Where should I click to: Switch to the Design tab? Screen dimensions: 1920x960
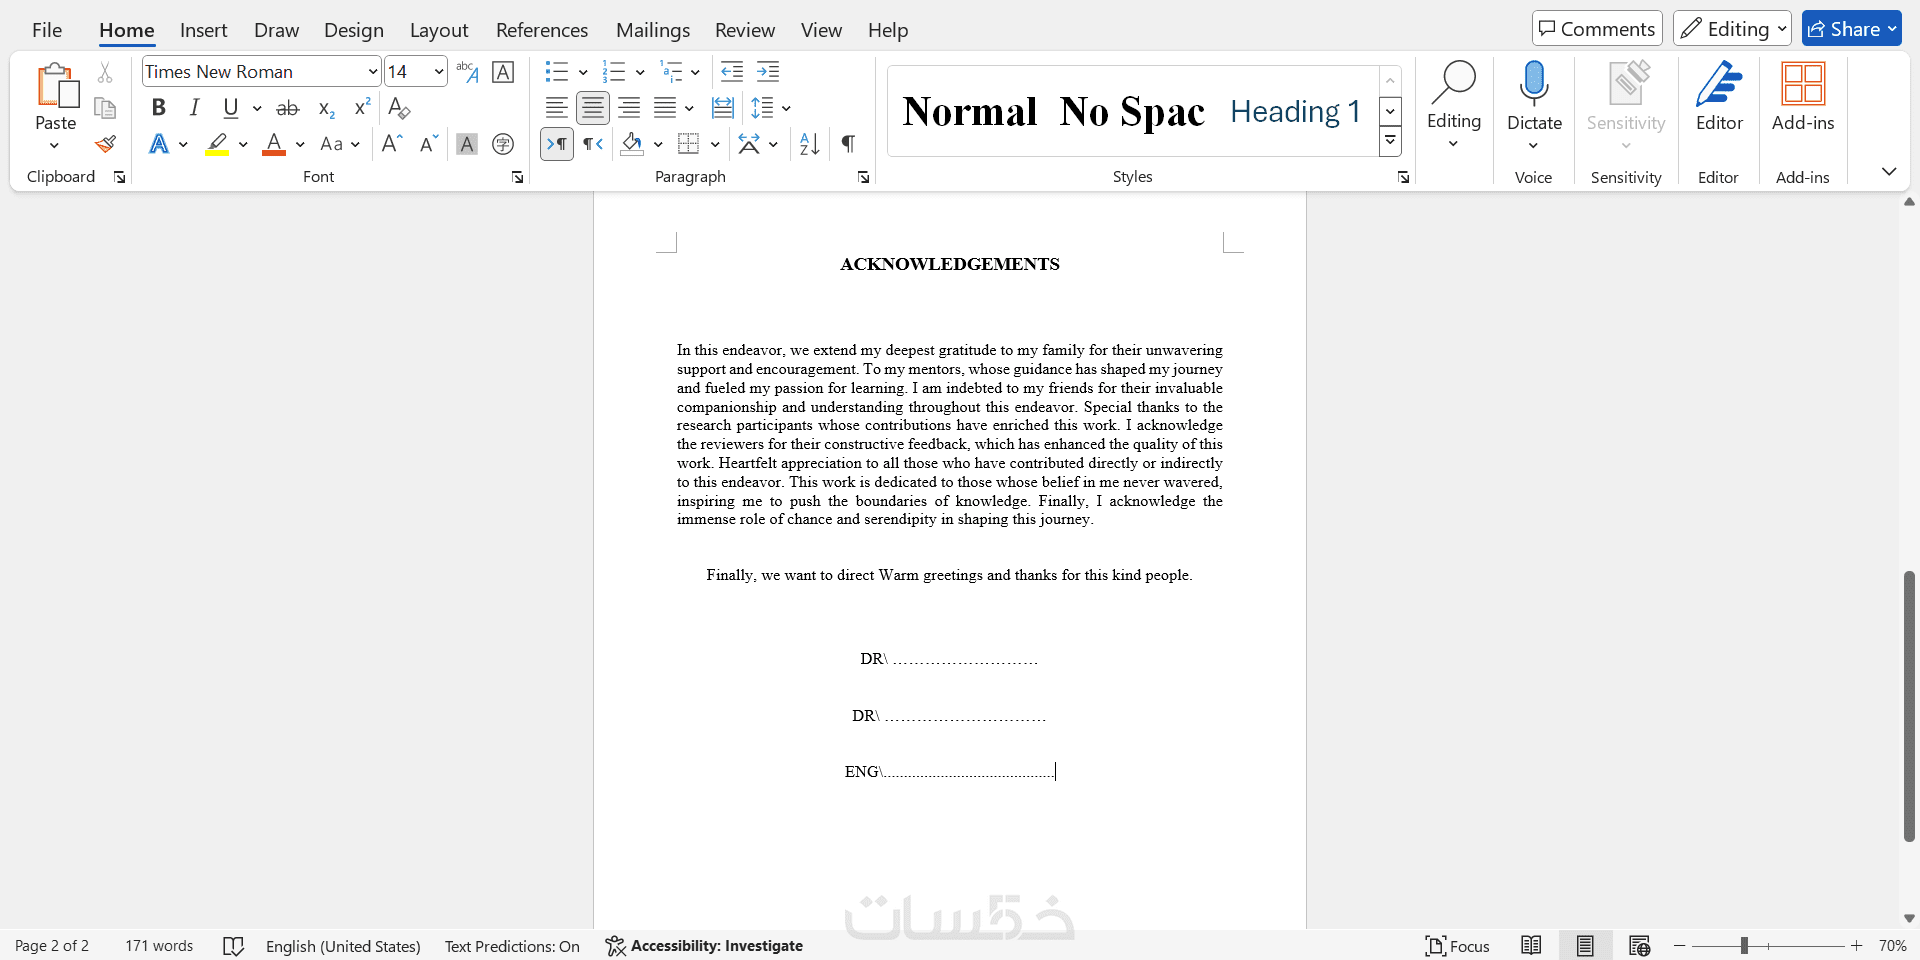click(354, 30)
